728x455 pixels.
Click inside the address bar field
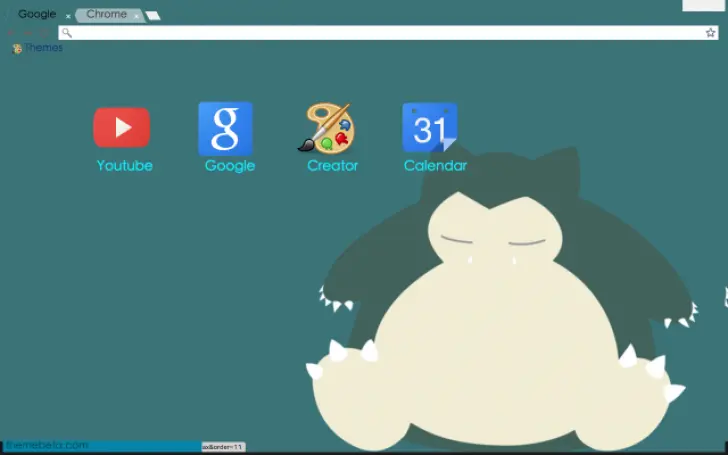[x=380, y=33]
